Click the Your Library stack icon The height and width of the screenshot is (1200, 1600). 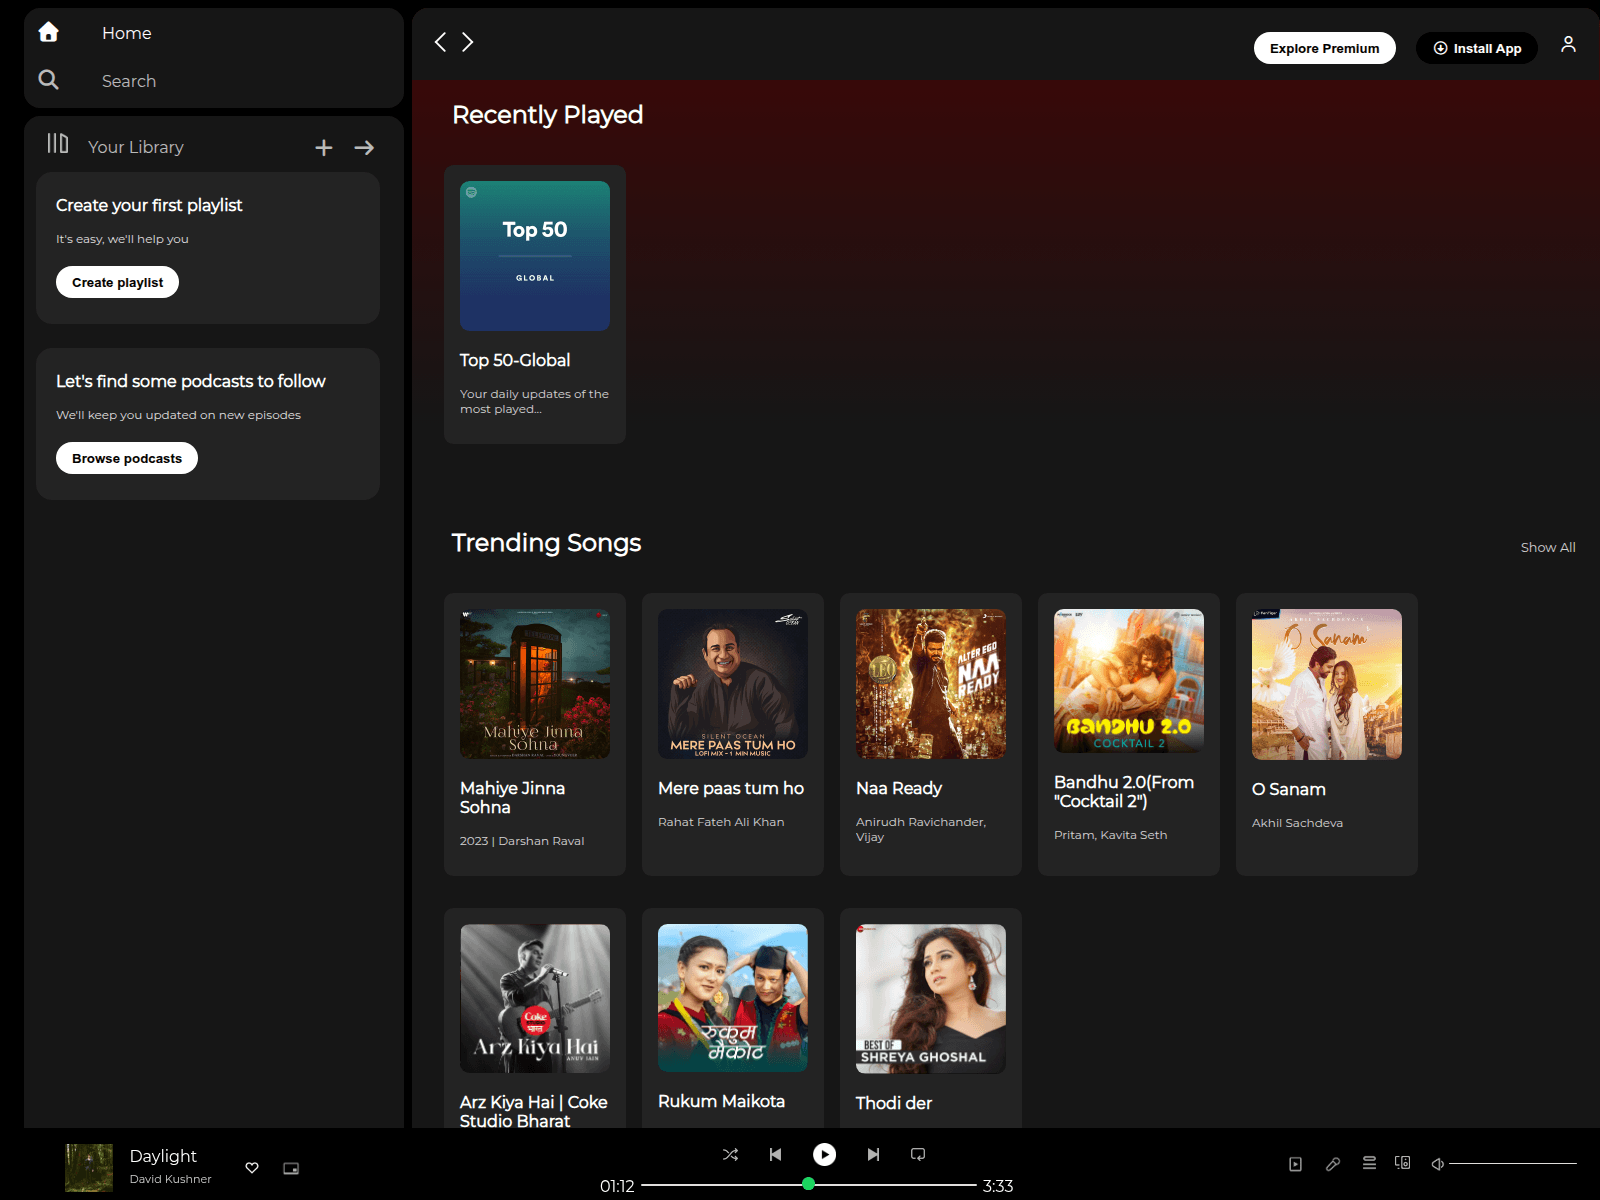tap(58, 144)
